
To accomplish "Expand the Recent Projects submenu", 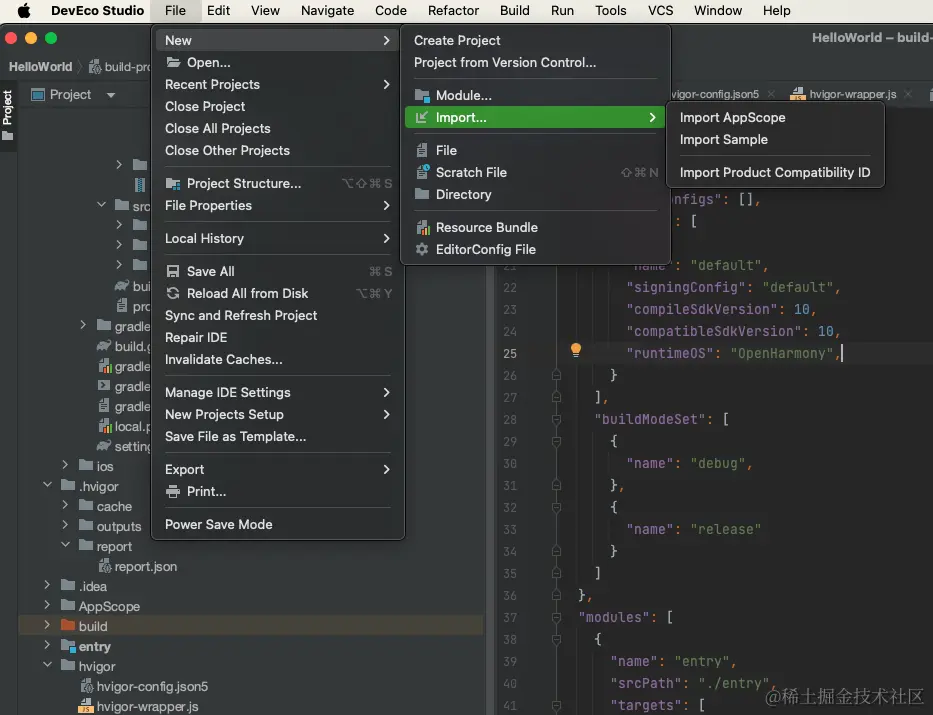I will pos(386,84).
